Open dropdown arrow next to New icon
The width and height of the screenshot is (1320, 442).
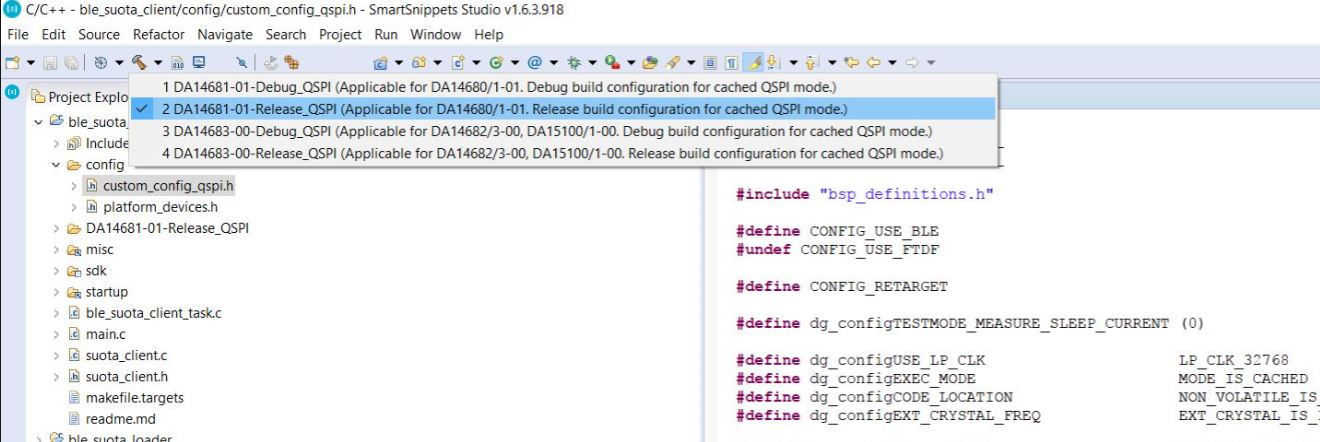[31, 62]
